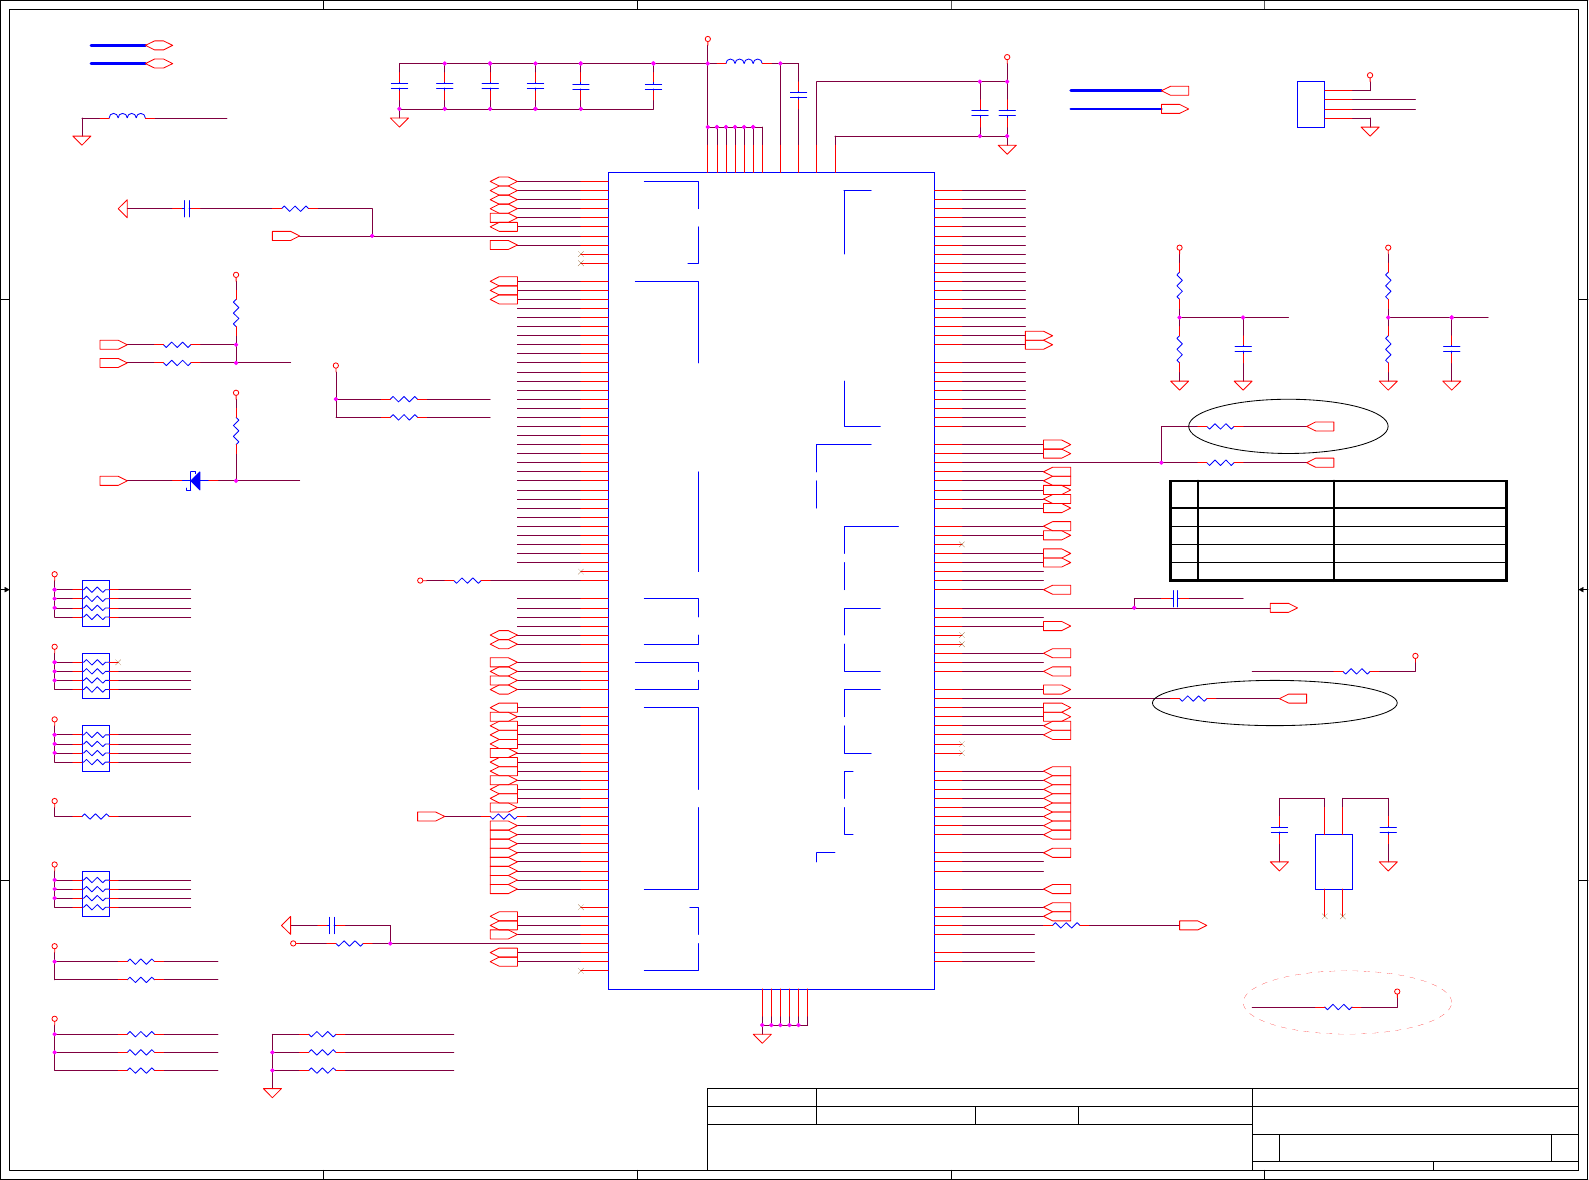Image resolution: width=1589 pixels, height=1180 pixels.
Task: Select the series capacitor next to the left-pointing port
Action: 187,209
